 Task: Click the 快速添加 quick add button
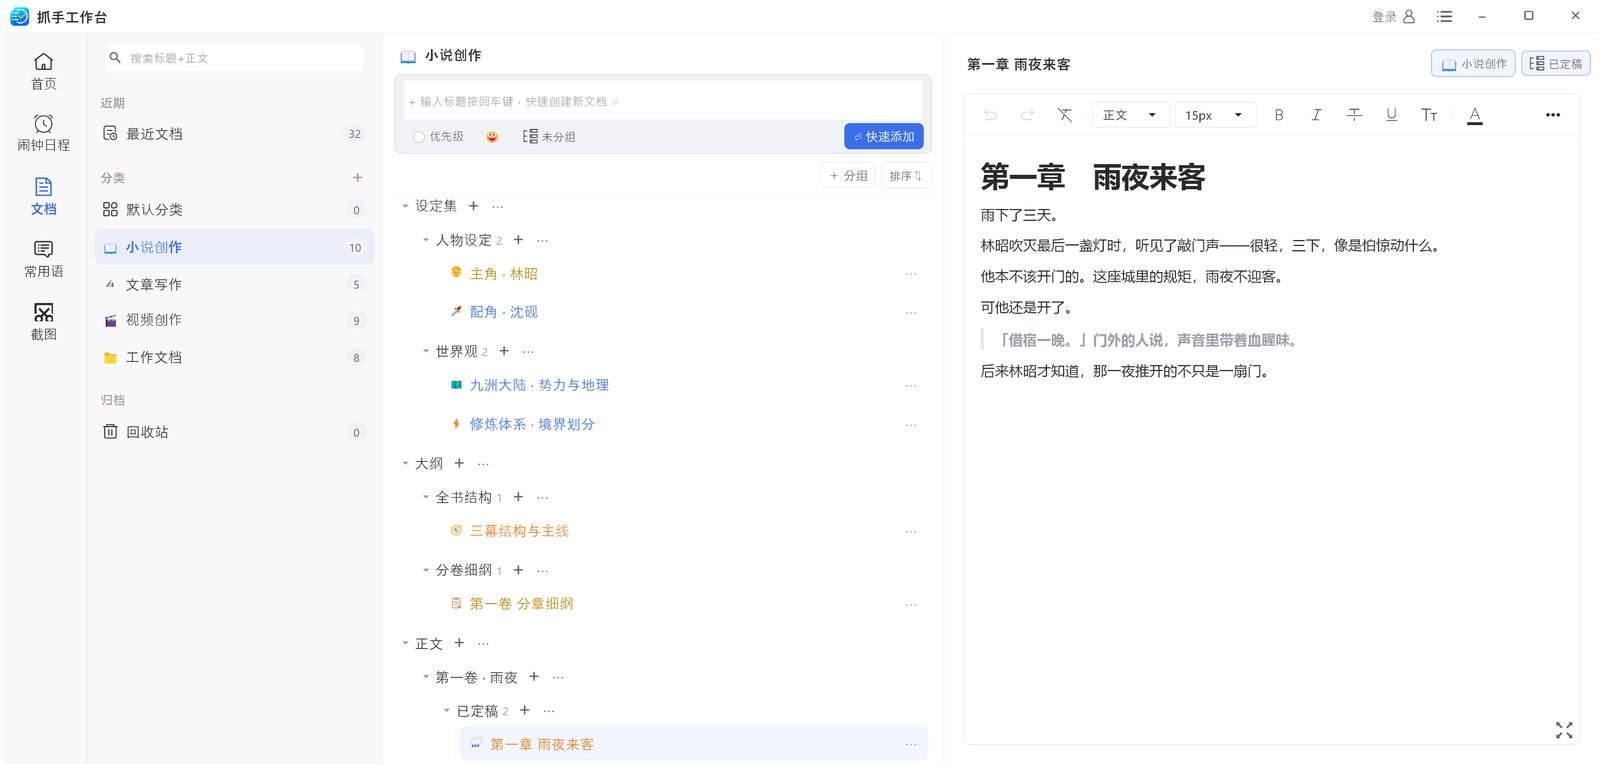(x=884, y=137)
